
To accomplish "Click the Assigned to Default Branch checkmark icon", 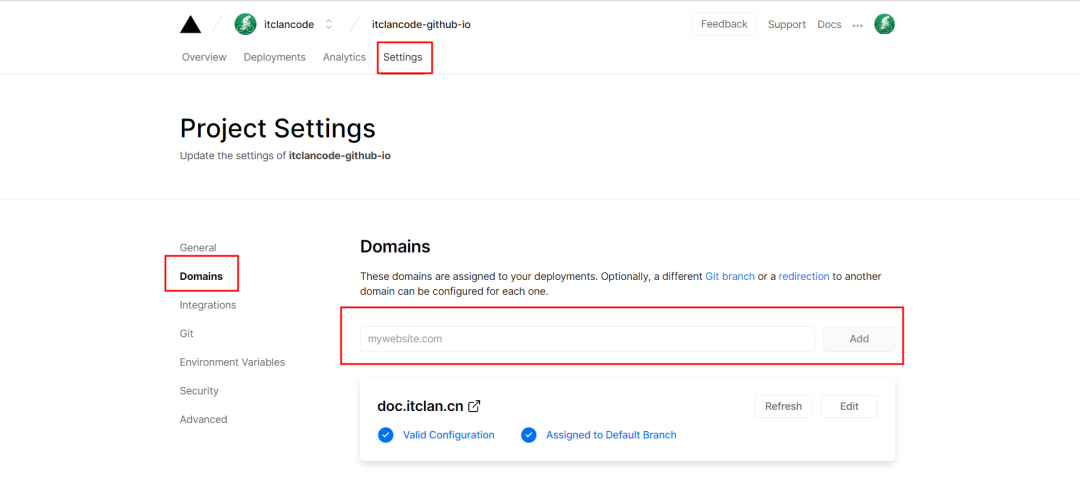I will click(x=529, y=435).
